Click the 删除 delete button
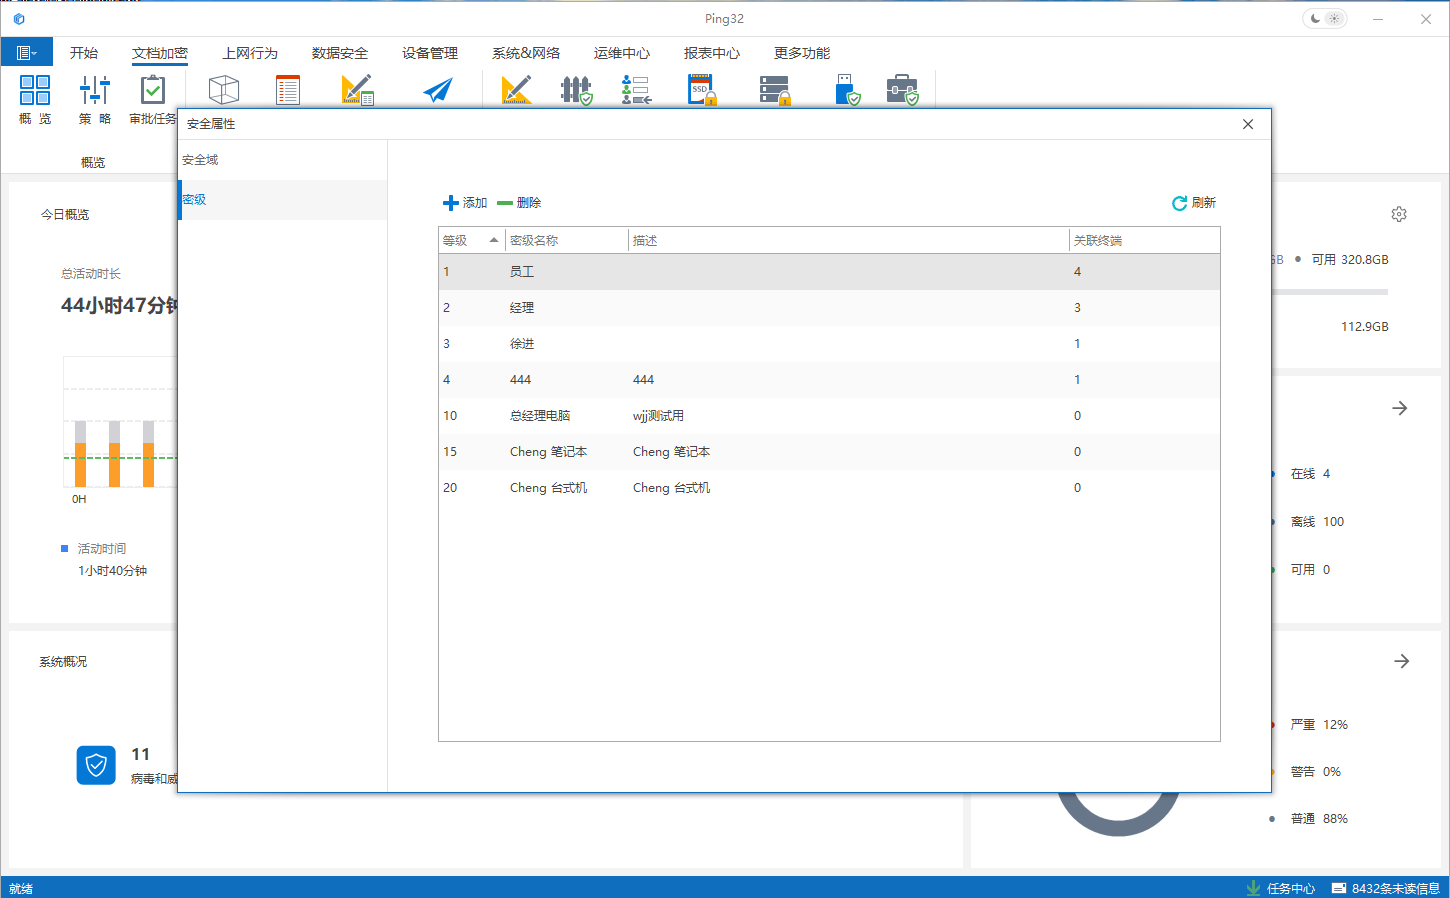The height and width of the screenshot is (898, 1450). coord(519,203)
